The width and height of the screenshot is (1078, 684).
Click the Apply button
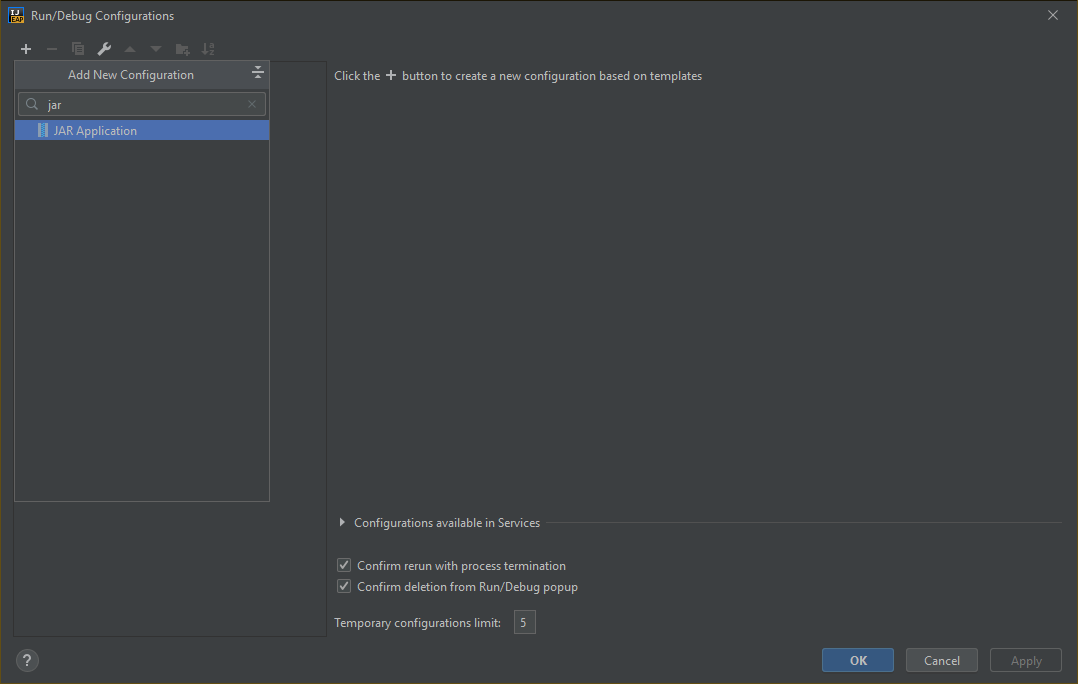pyautogui.click(x=1025, y=660)
